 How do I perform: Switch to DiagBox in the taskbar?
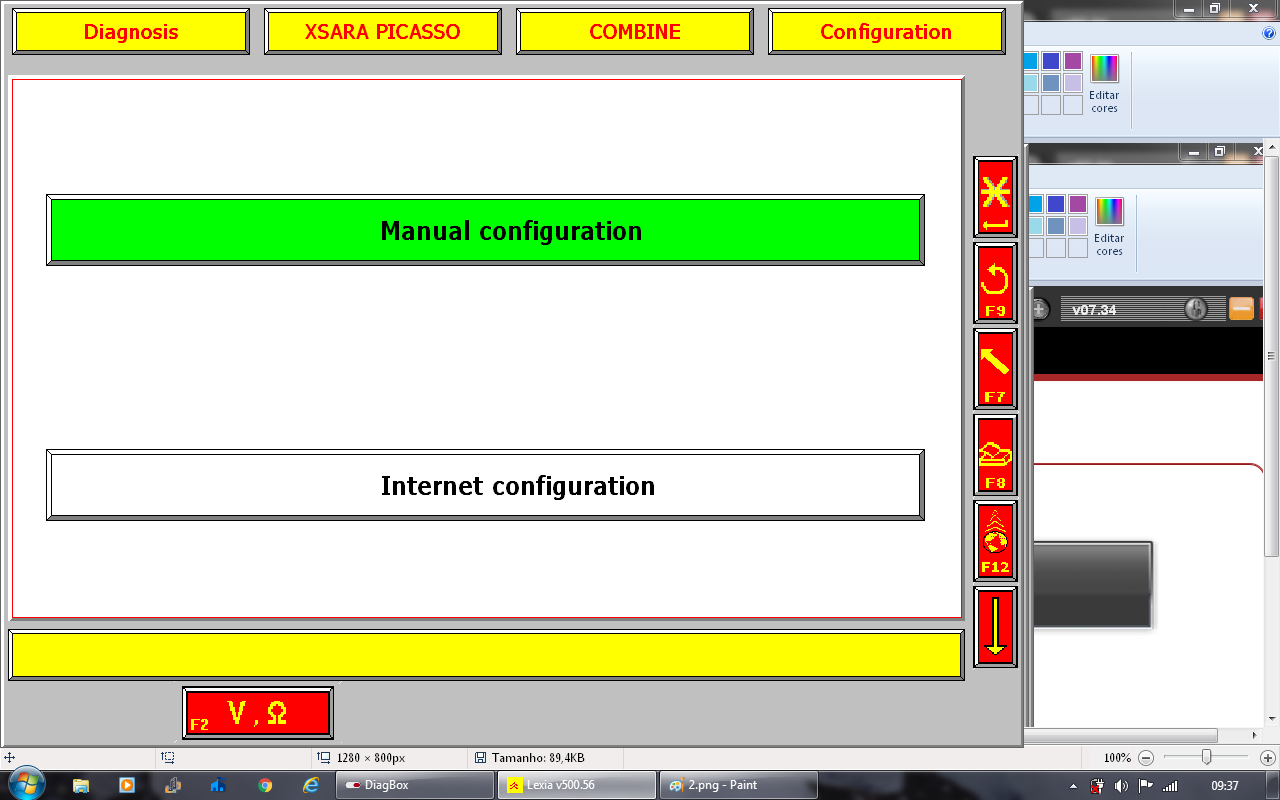point(415,785)
